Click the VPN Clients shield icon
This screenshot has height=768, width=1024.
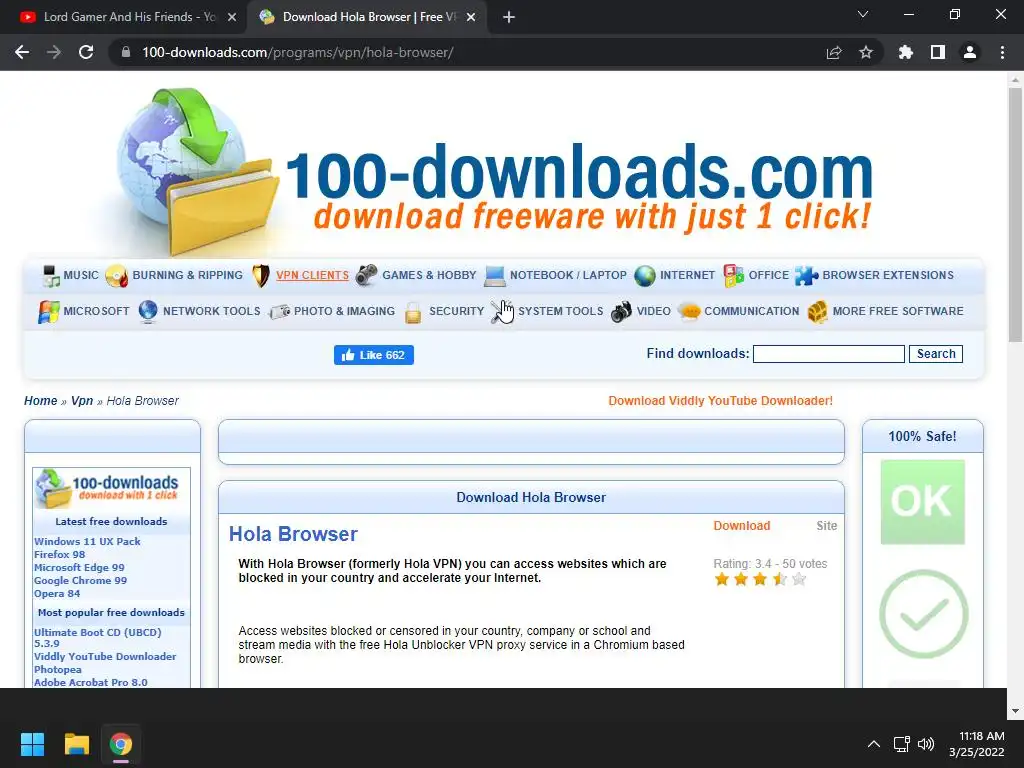[261, 276]
